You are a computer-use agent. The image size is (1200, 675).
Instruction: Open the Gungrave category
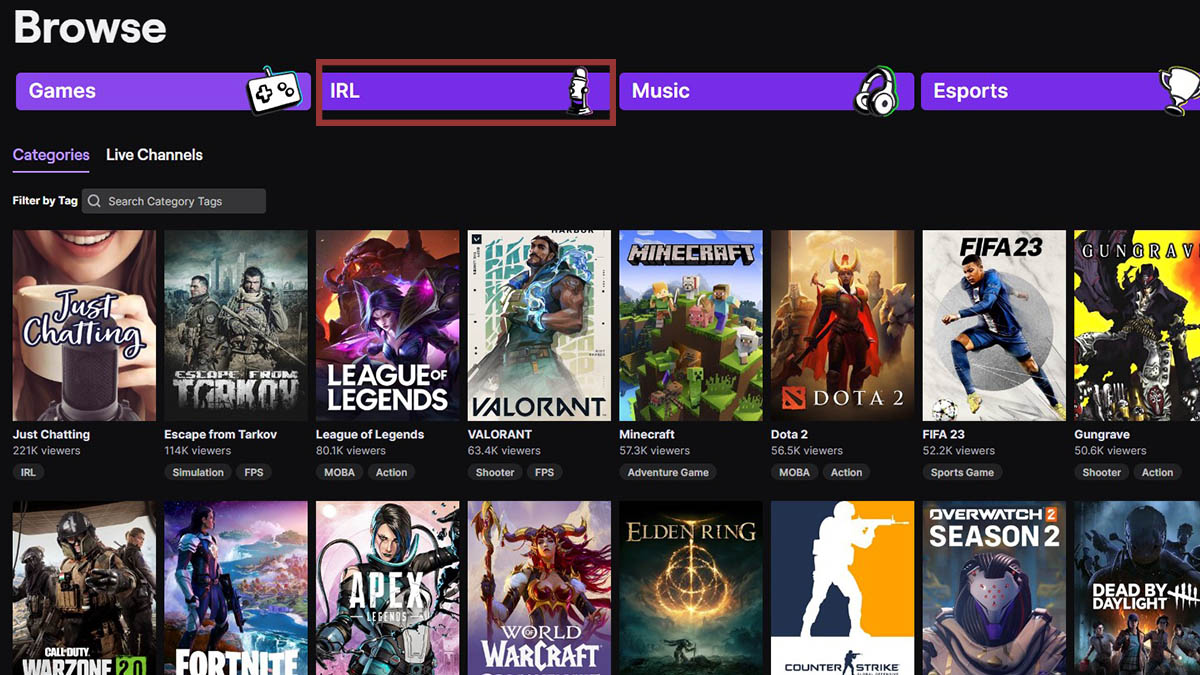point(1140,325)
